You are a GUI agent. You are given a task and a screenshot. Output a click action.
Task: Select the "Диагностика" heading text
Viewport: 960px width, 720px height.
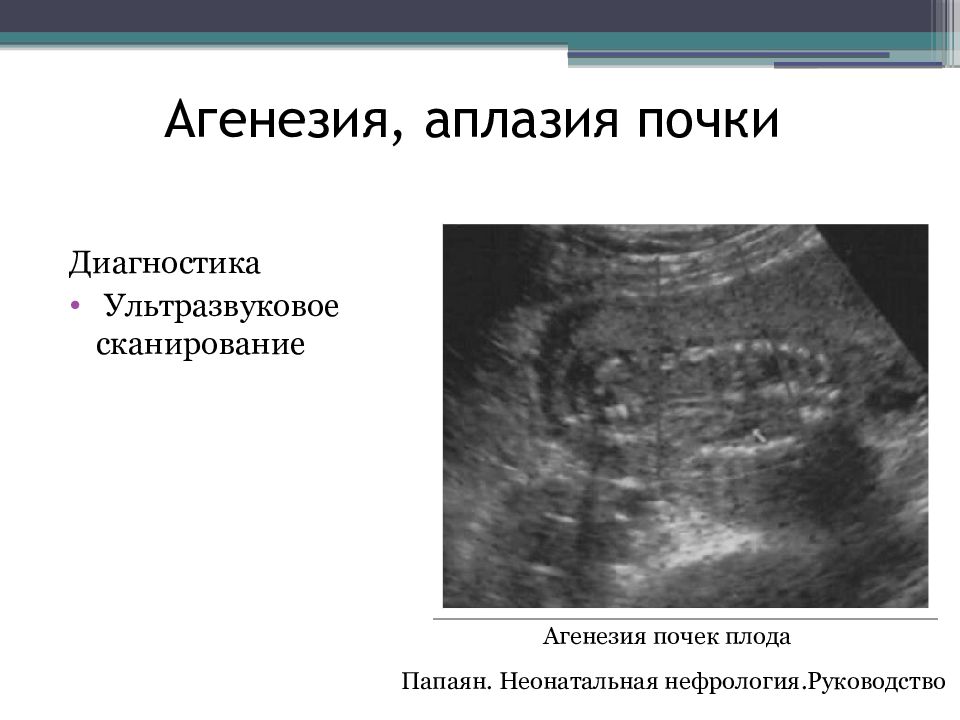pyautogui.click(x=165, y=264)
